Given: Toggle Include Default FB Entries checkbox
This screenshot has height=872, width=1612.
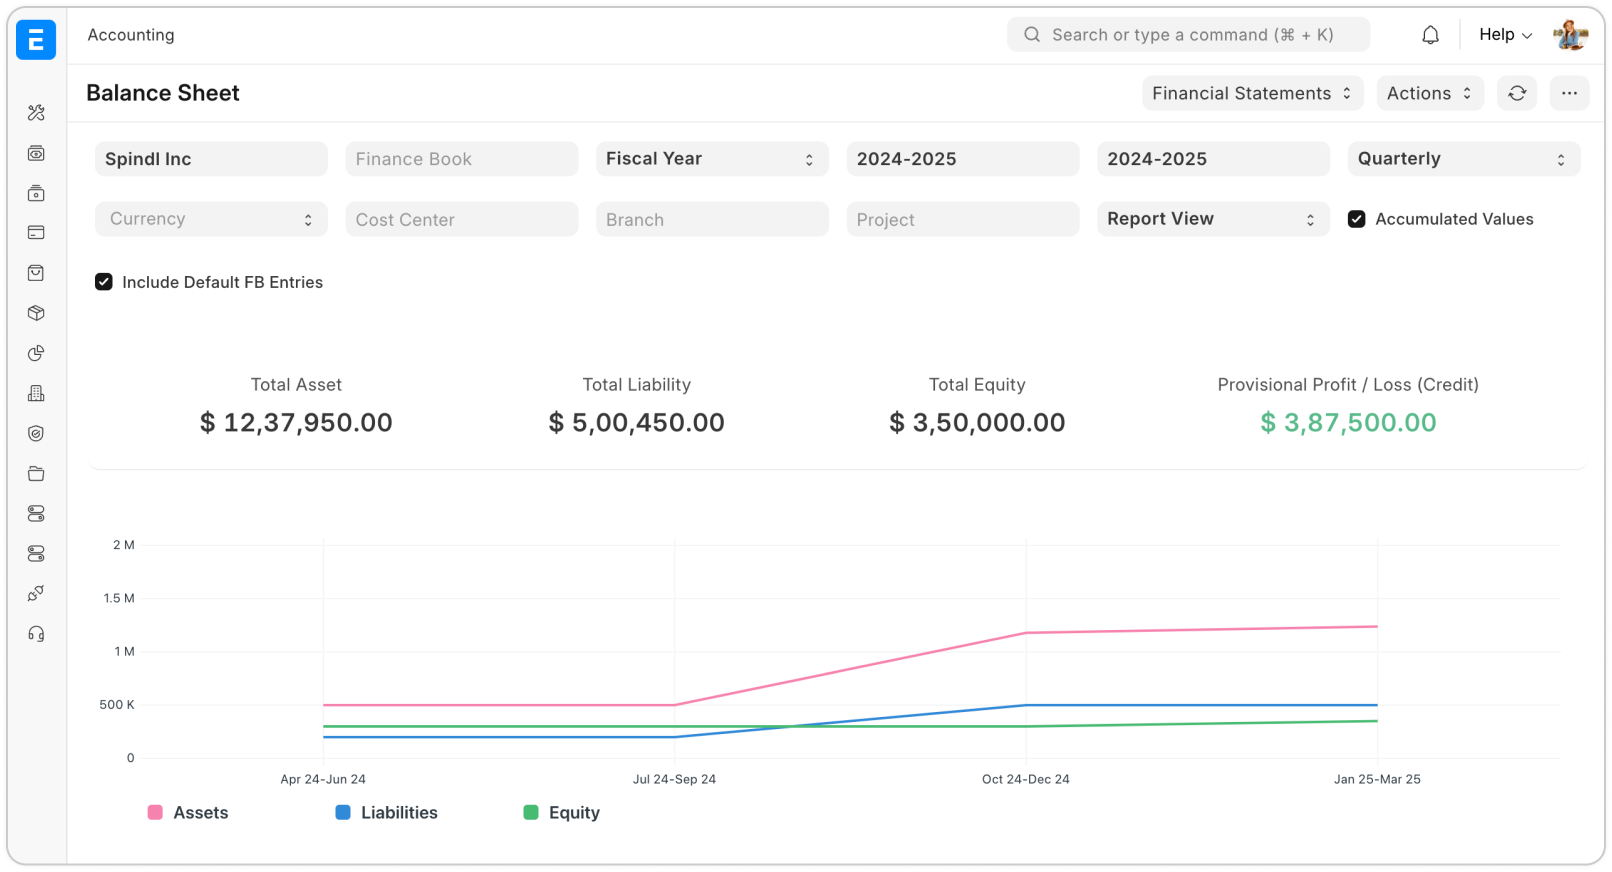Looking at the screenshot, I should 104,282.
